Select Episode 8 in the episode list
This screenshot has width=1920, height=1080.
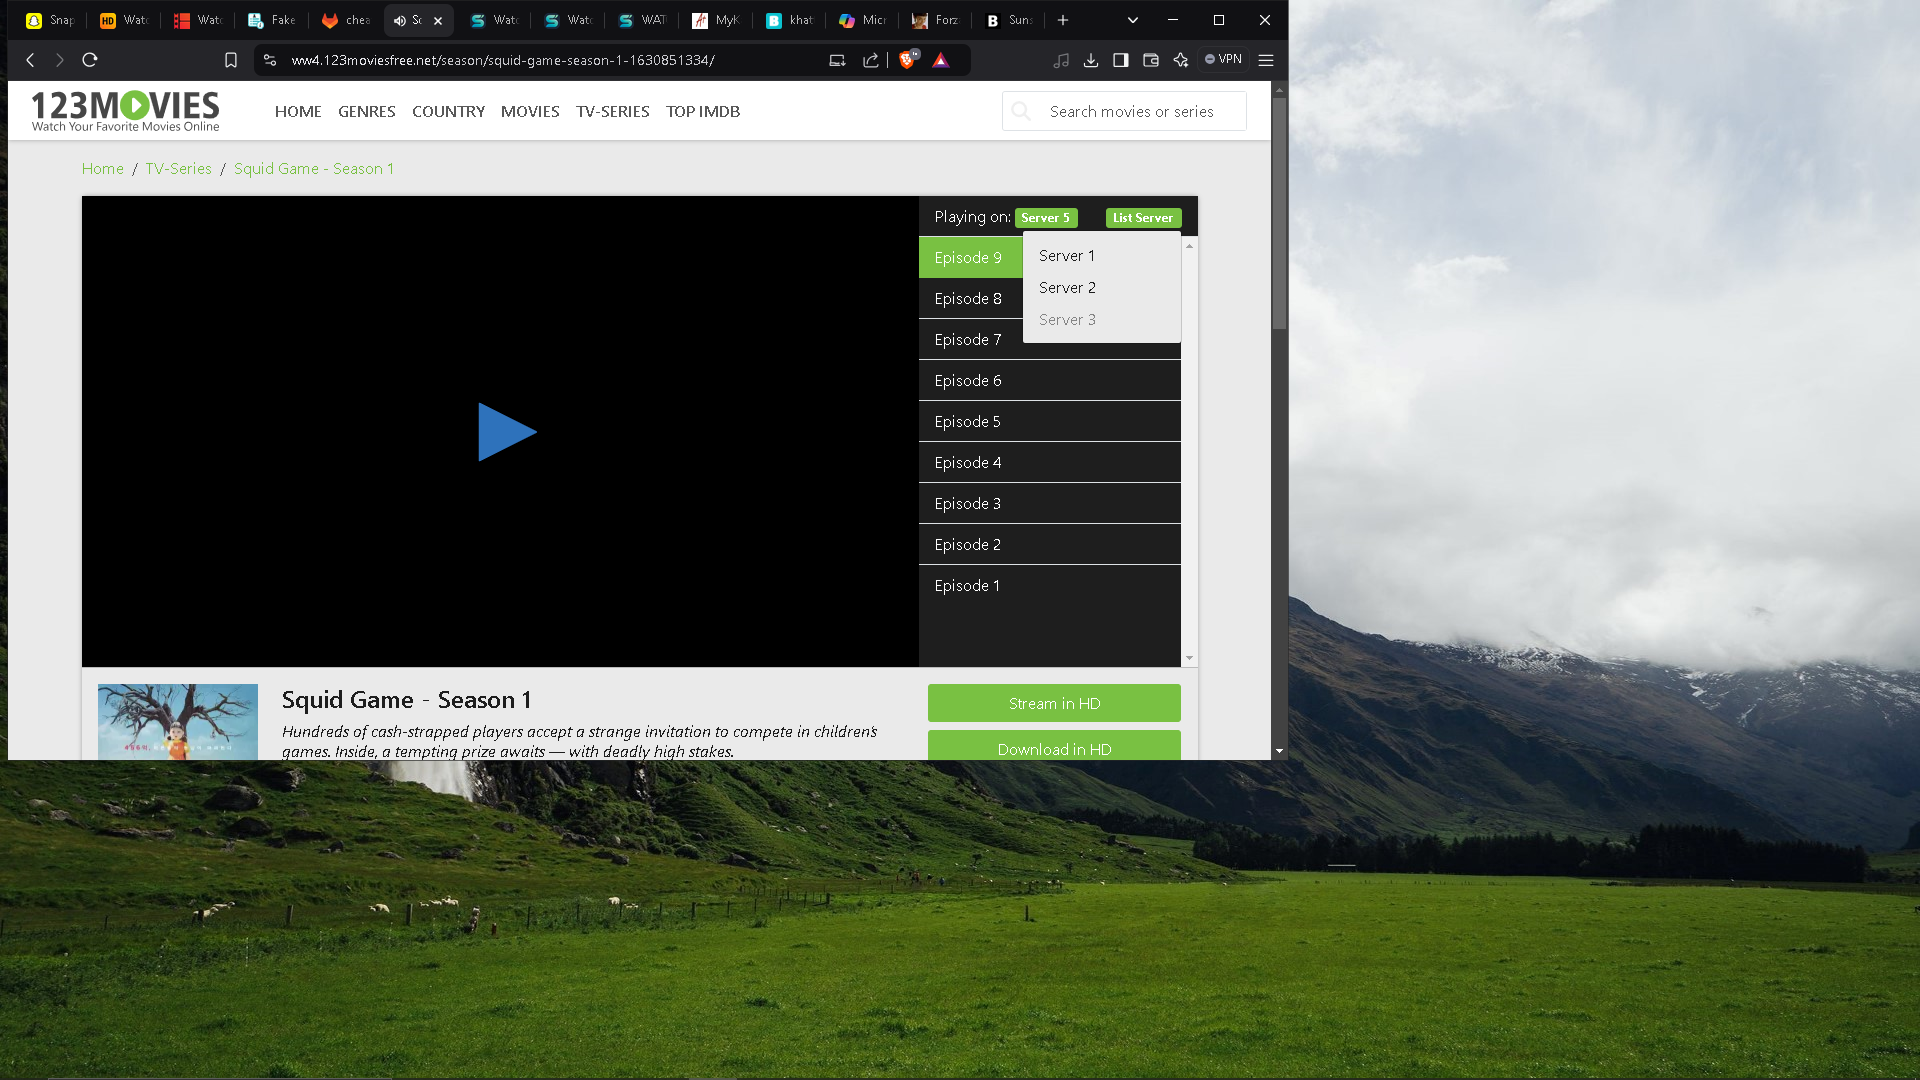[970, 299]
